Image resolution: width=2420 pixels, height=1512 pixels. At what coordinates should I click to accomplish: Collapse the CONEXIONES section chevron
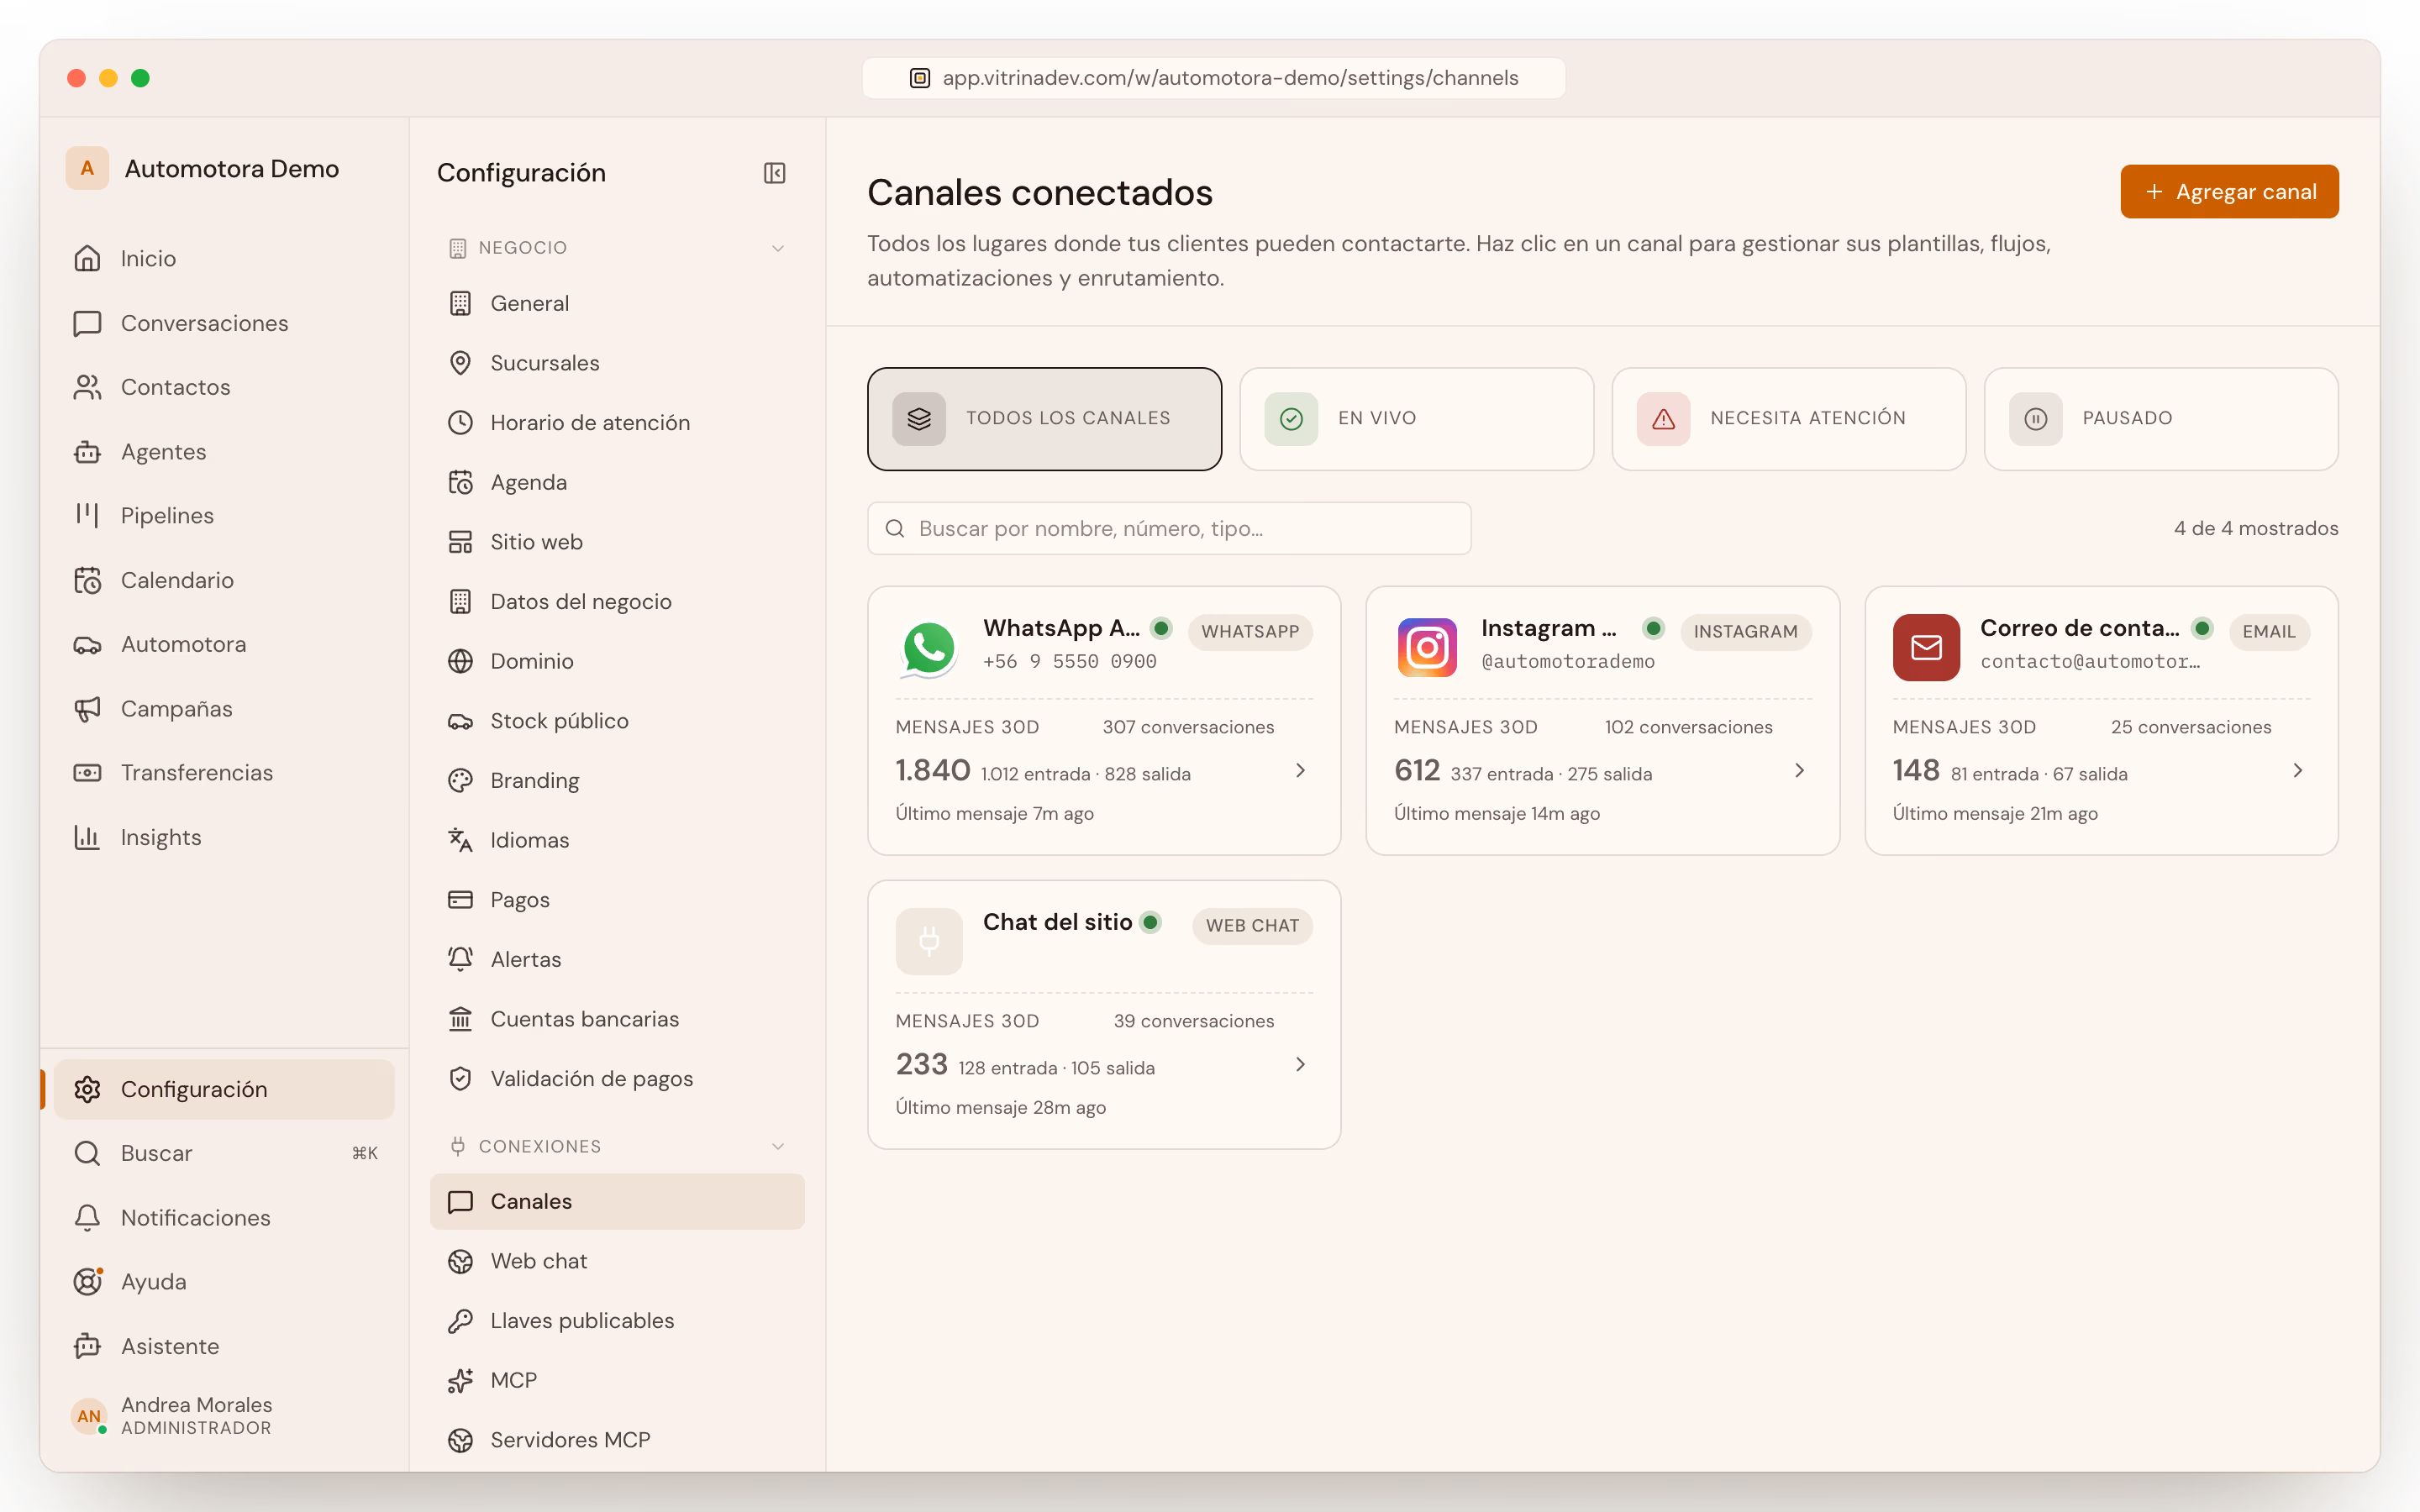[x=778, y=1146]
